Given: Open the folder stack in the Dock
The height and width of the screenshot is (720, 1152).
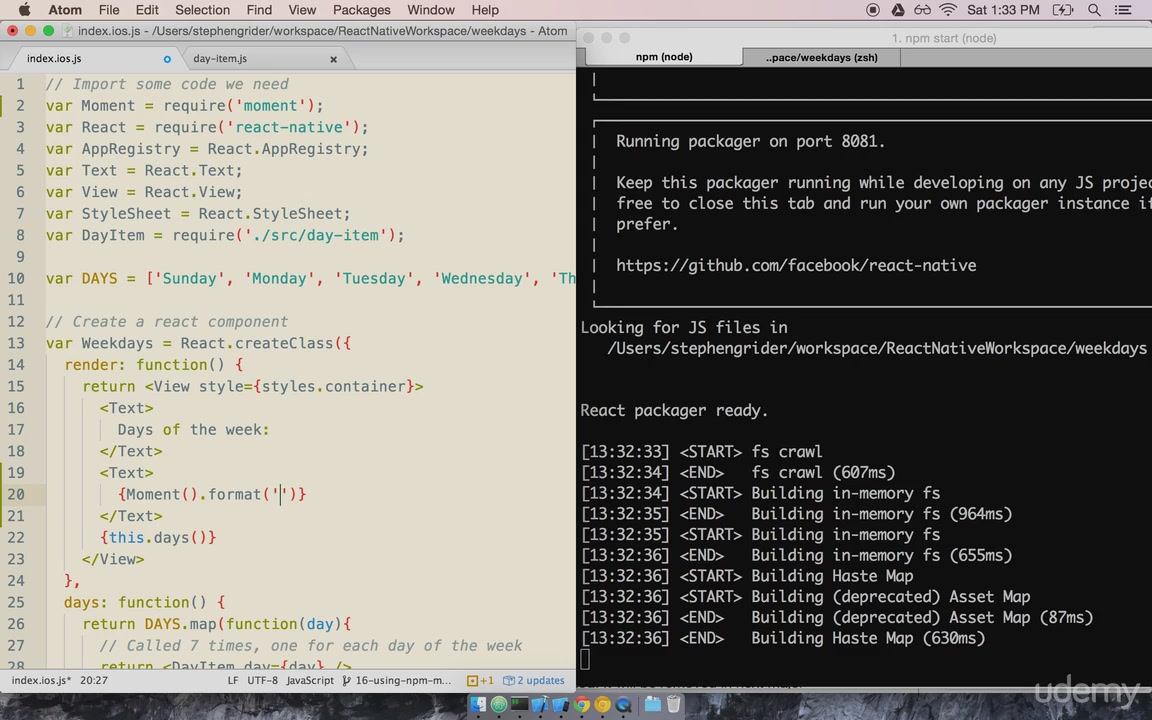Looking at the screenshot, I should [652, 705].
